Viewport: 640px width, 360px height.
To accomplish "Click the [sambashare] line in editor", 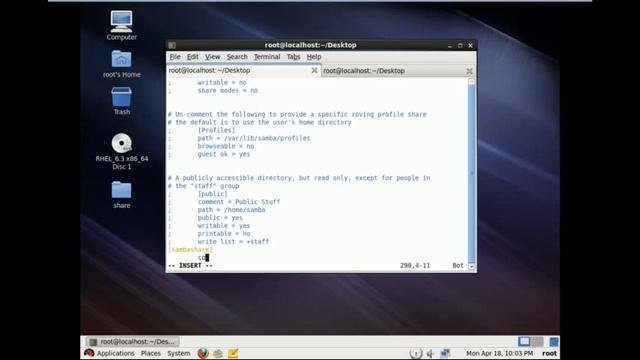I will (x=190, y=249).
